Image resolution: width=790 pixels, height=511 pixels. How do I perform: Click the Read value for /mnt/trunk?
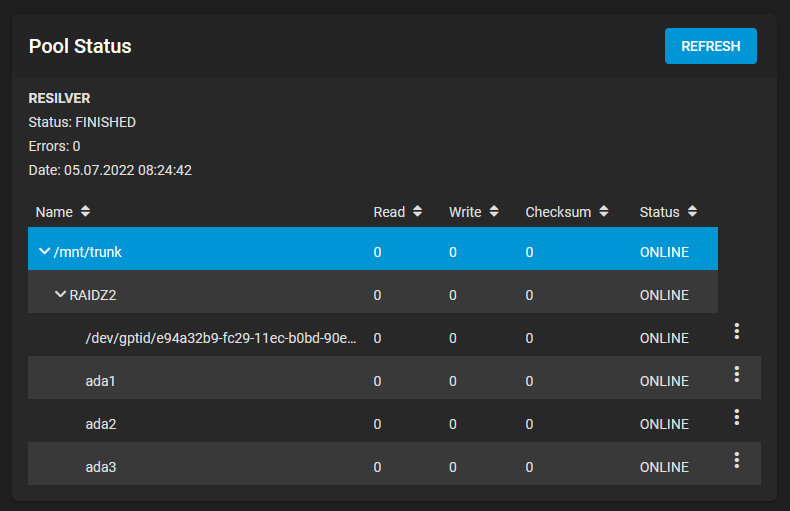click(x=377, y=252)
